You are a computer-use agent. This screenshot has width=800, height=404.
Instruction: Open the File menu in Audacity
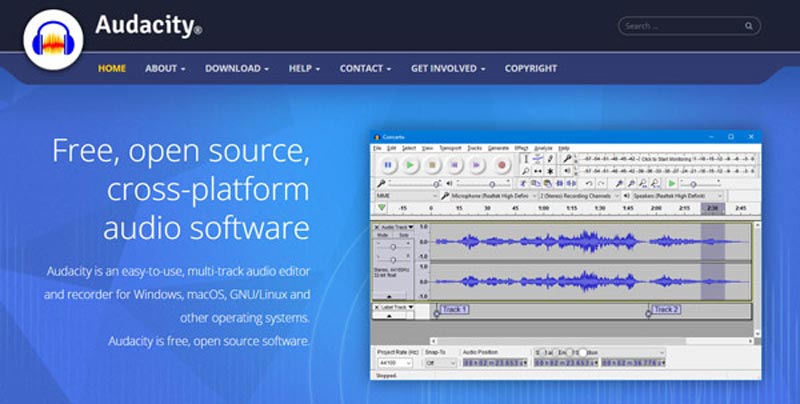[x=377, y=148]
